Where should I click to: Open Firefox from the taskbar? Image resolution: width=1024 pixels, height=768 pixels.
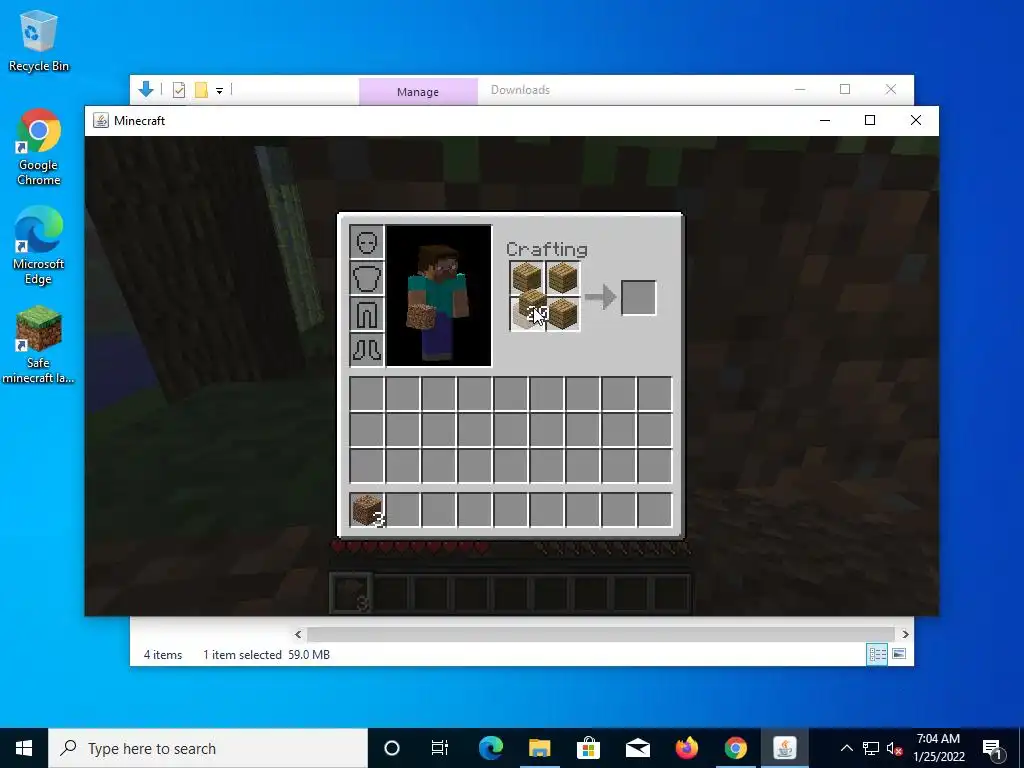coord(686,748)
